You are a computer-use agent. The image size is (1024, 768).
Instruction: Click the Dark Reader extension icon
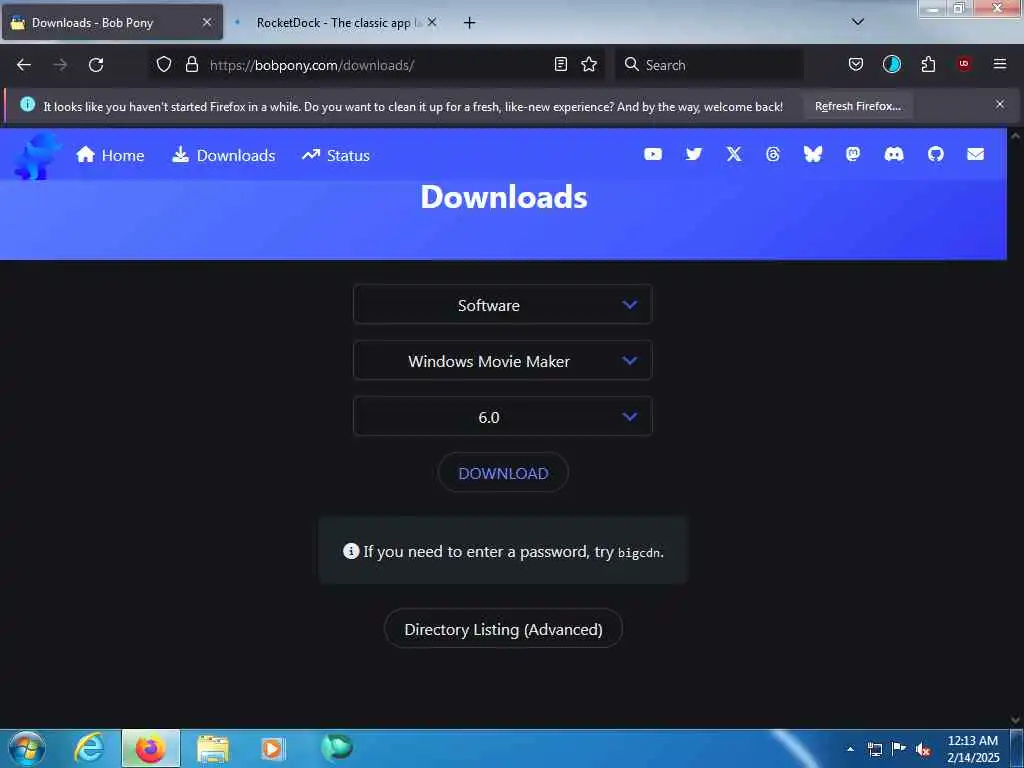point(891,64)
